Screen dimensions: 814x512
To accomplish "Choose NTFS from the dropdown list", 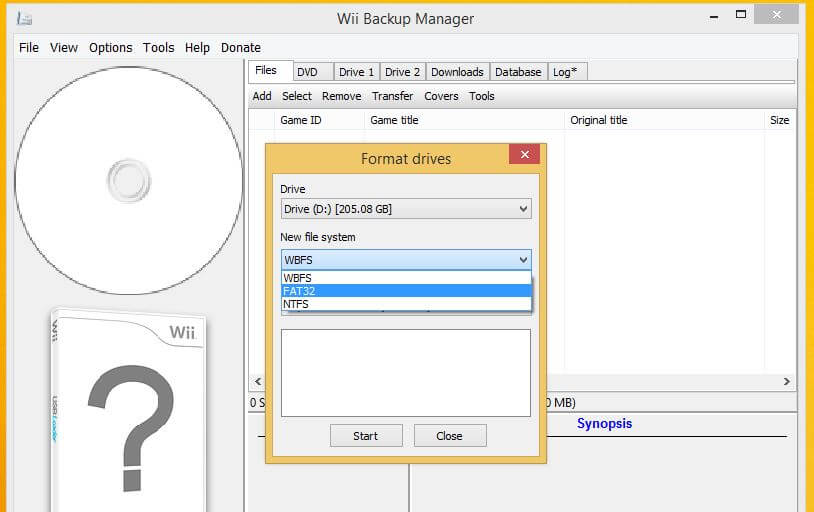I will (406, 304).
